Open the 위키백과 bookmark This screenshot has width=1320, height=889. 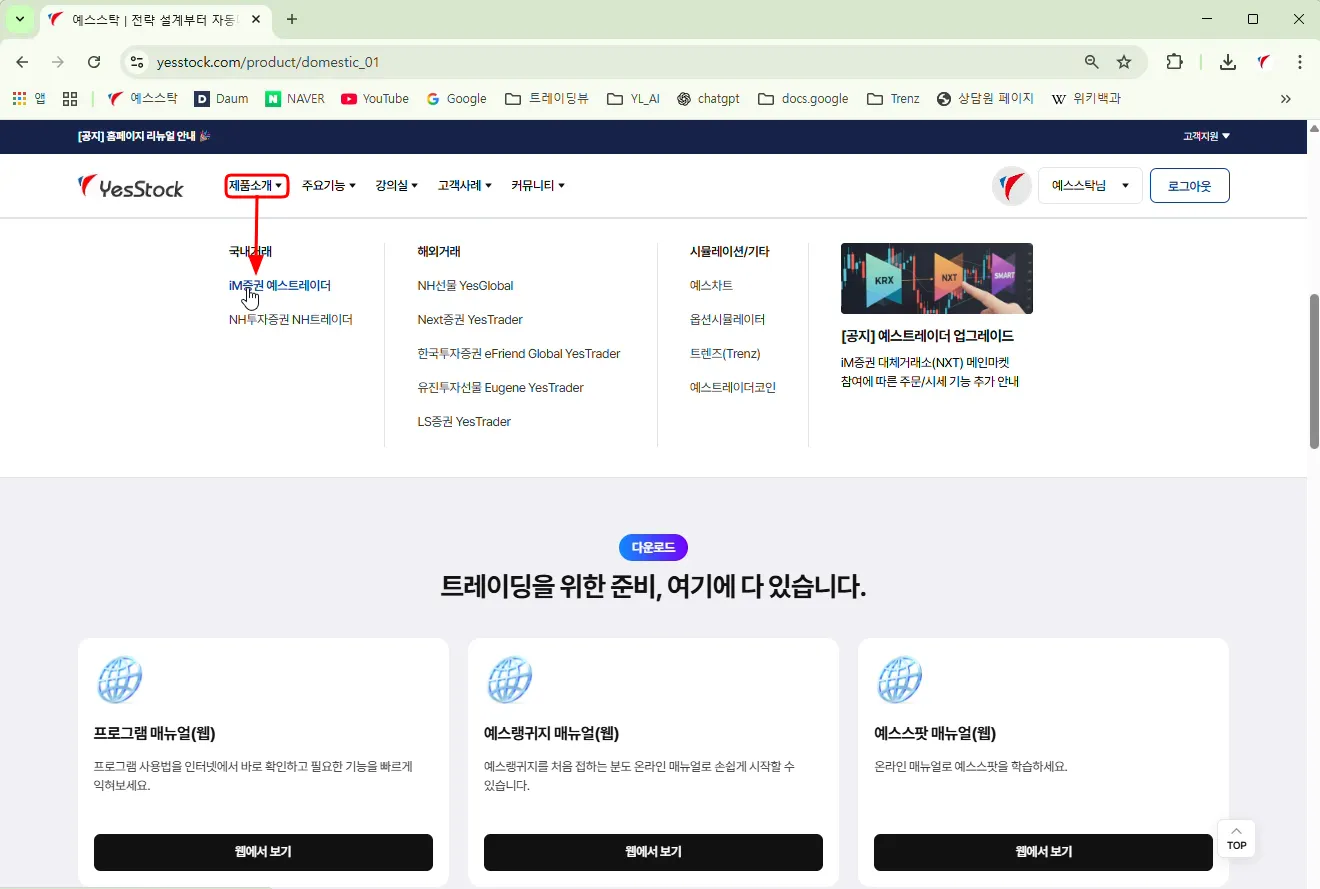(x=1086, y=99)
